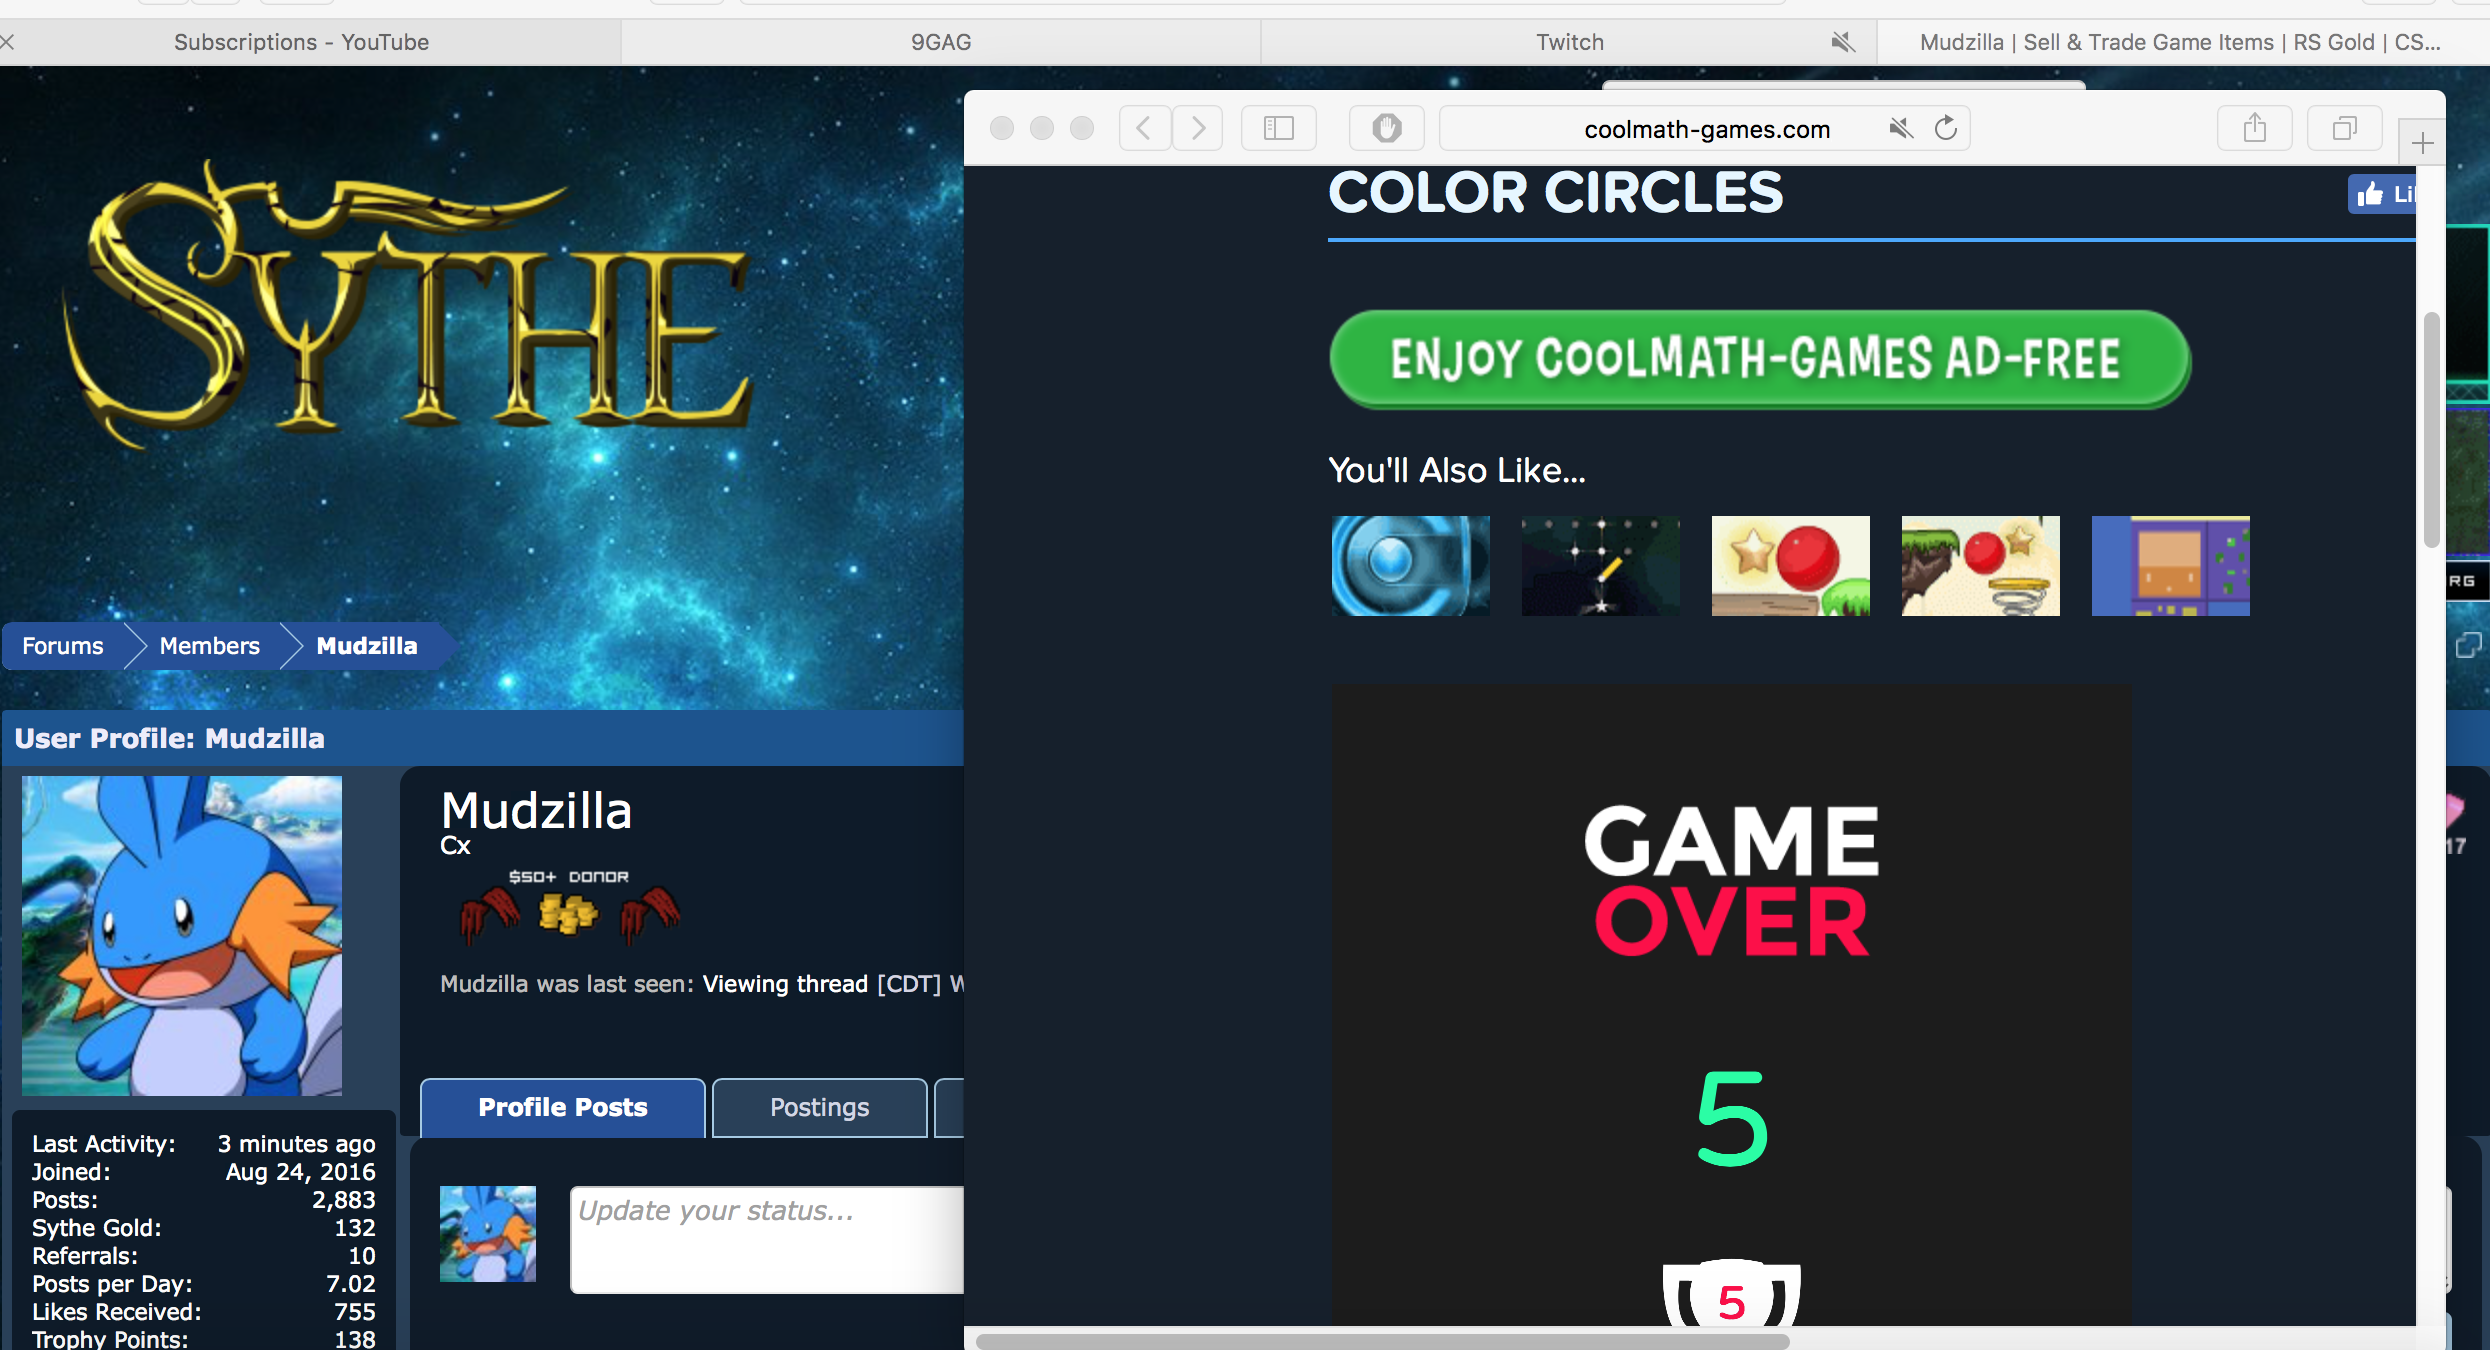2490x1350 pixels.
Task: Click the Posts count 2,883
Action: [x=344, y=1200]
